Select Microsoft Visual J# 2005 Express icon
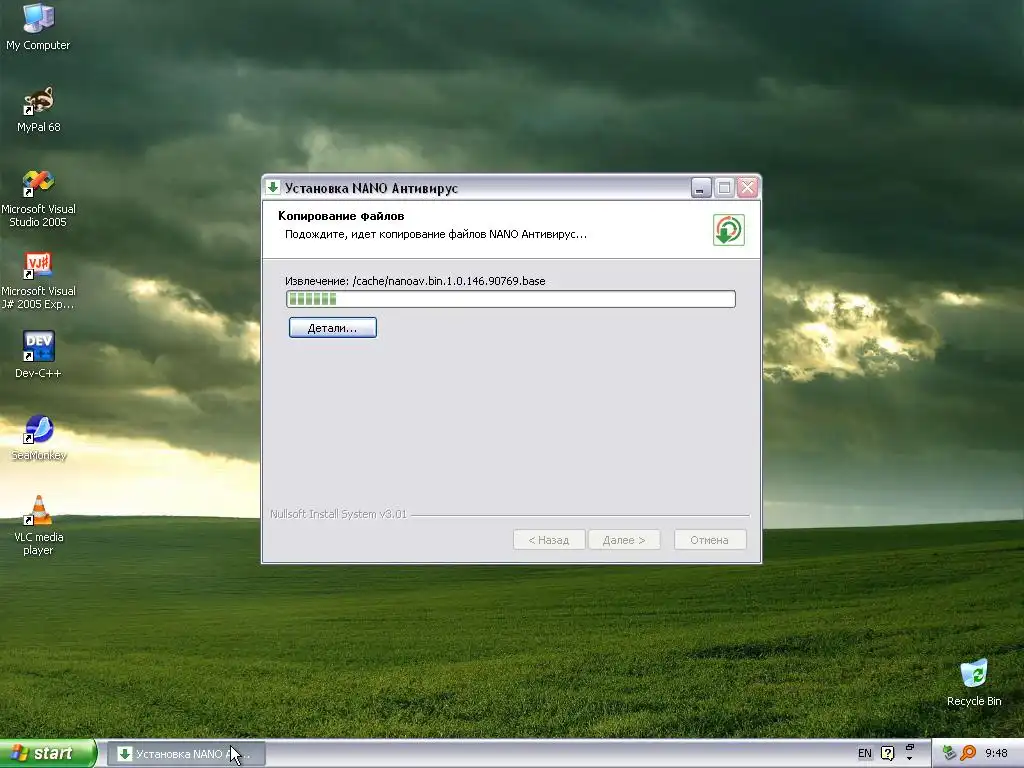 [38, 281]
